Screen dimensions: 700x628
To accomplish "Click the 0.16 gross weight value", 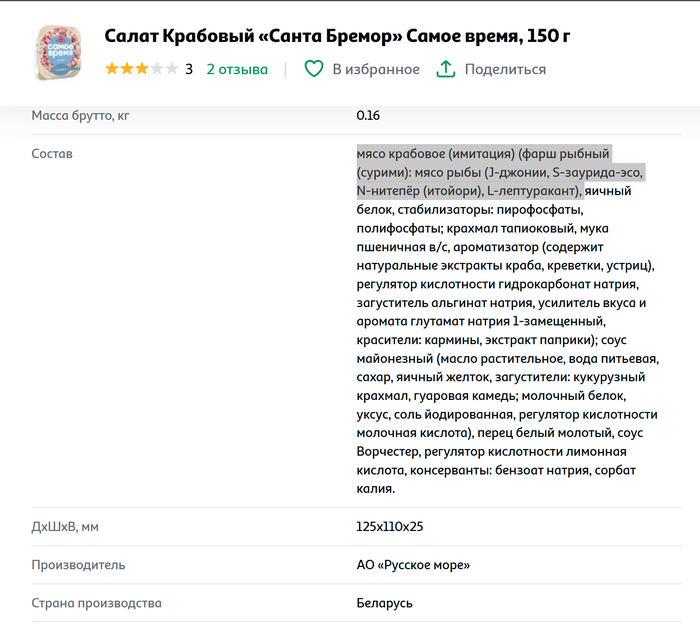I will tap(368, 116).
